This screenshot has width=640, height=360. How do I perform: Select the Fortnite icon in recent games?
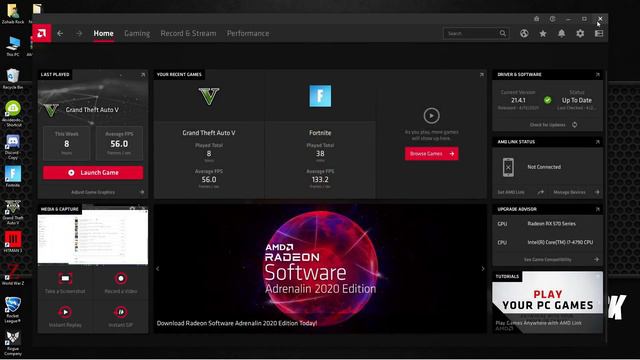pos(320,96)
